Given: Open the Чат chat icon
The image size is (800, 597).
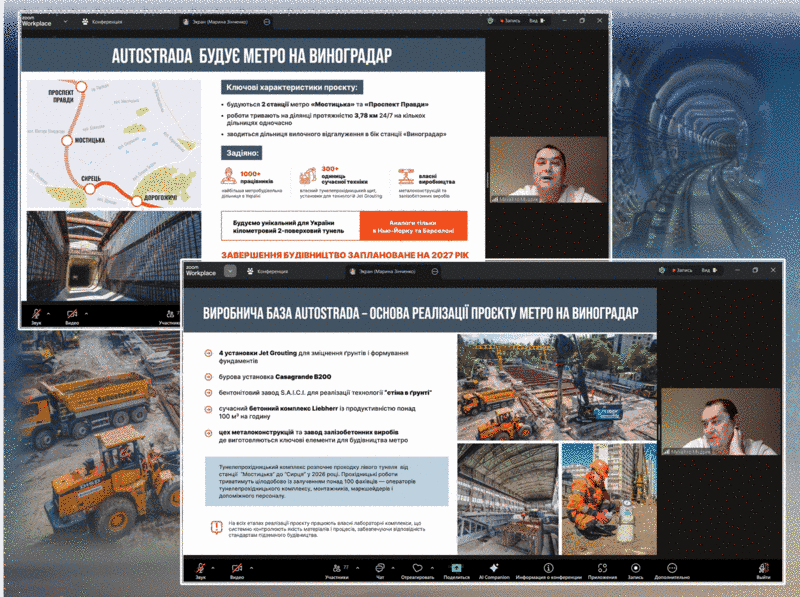Looking at the screenshot, I should (x=379, y=567).
